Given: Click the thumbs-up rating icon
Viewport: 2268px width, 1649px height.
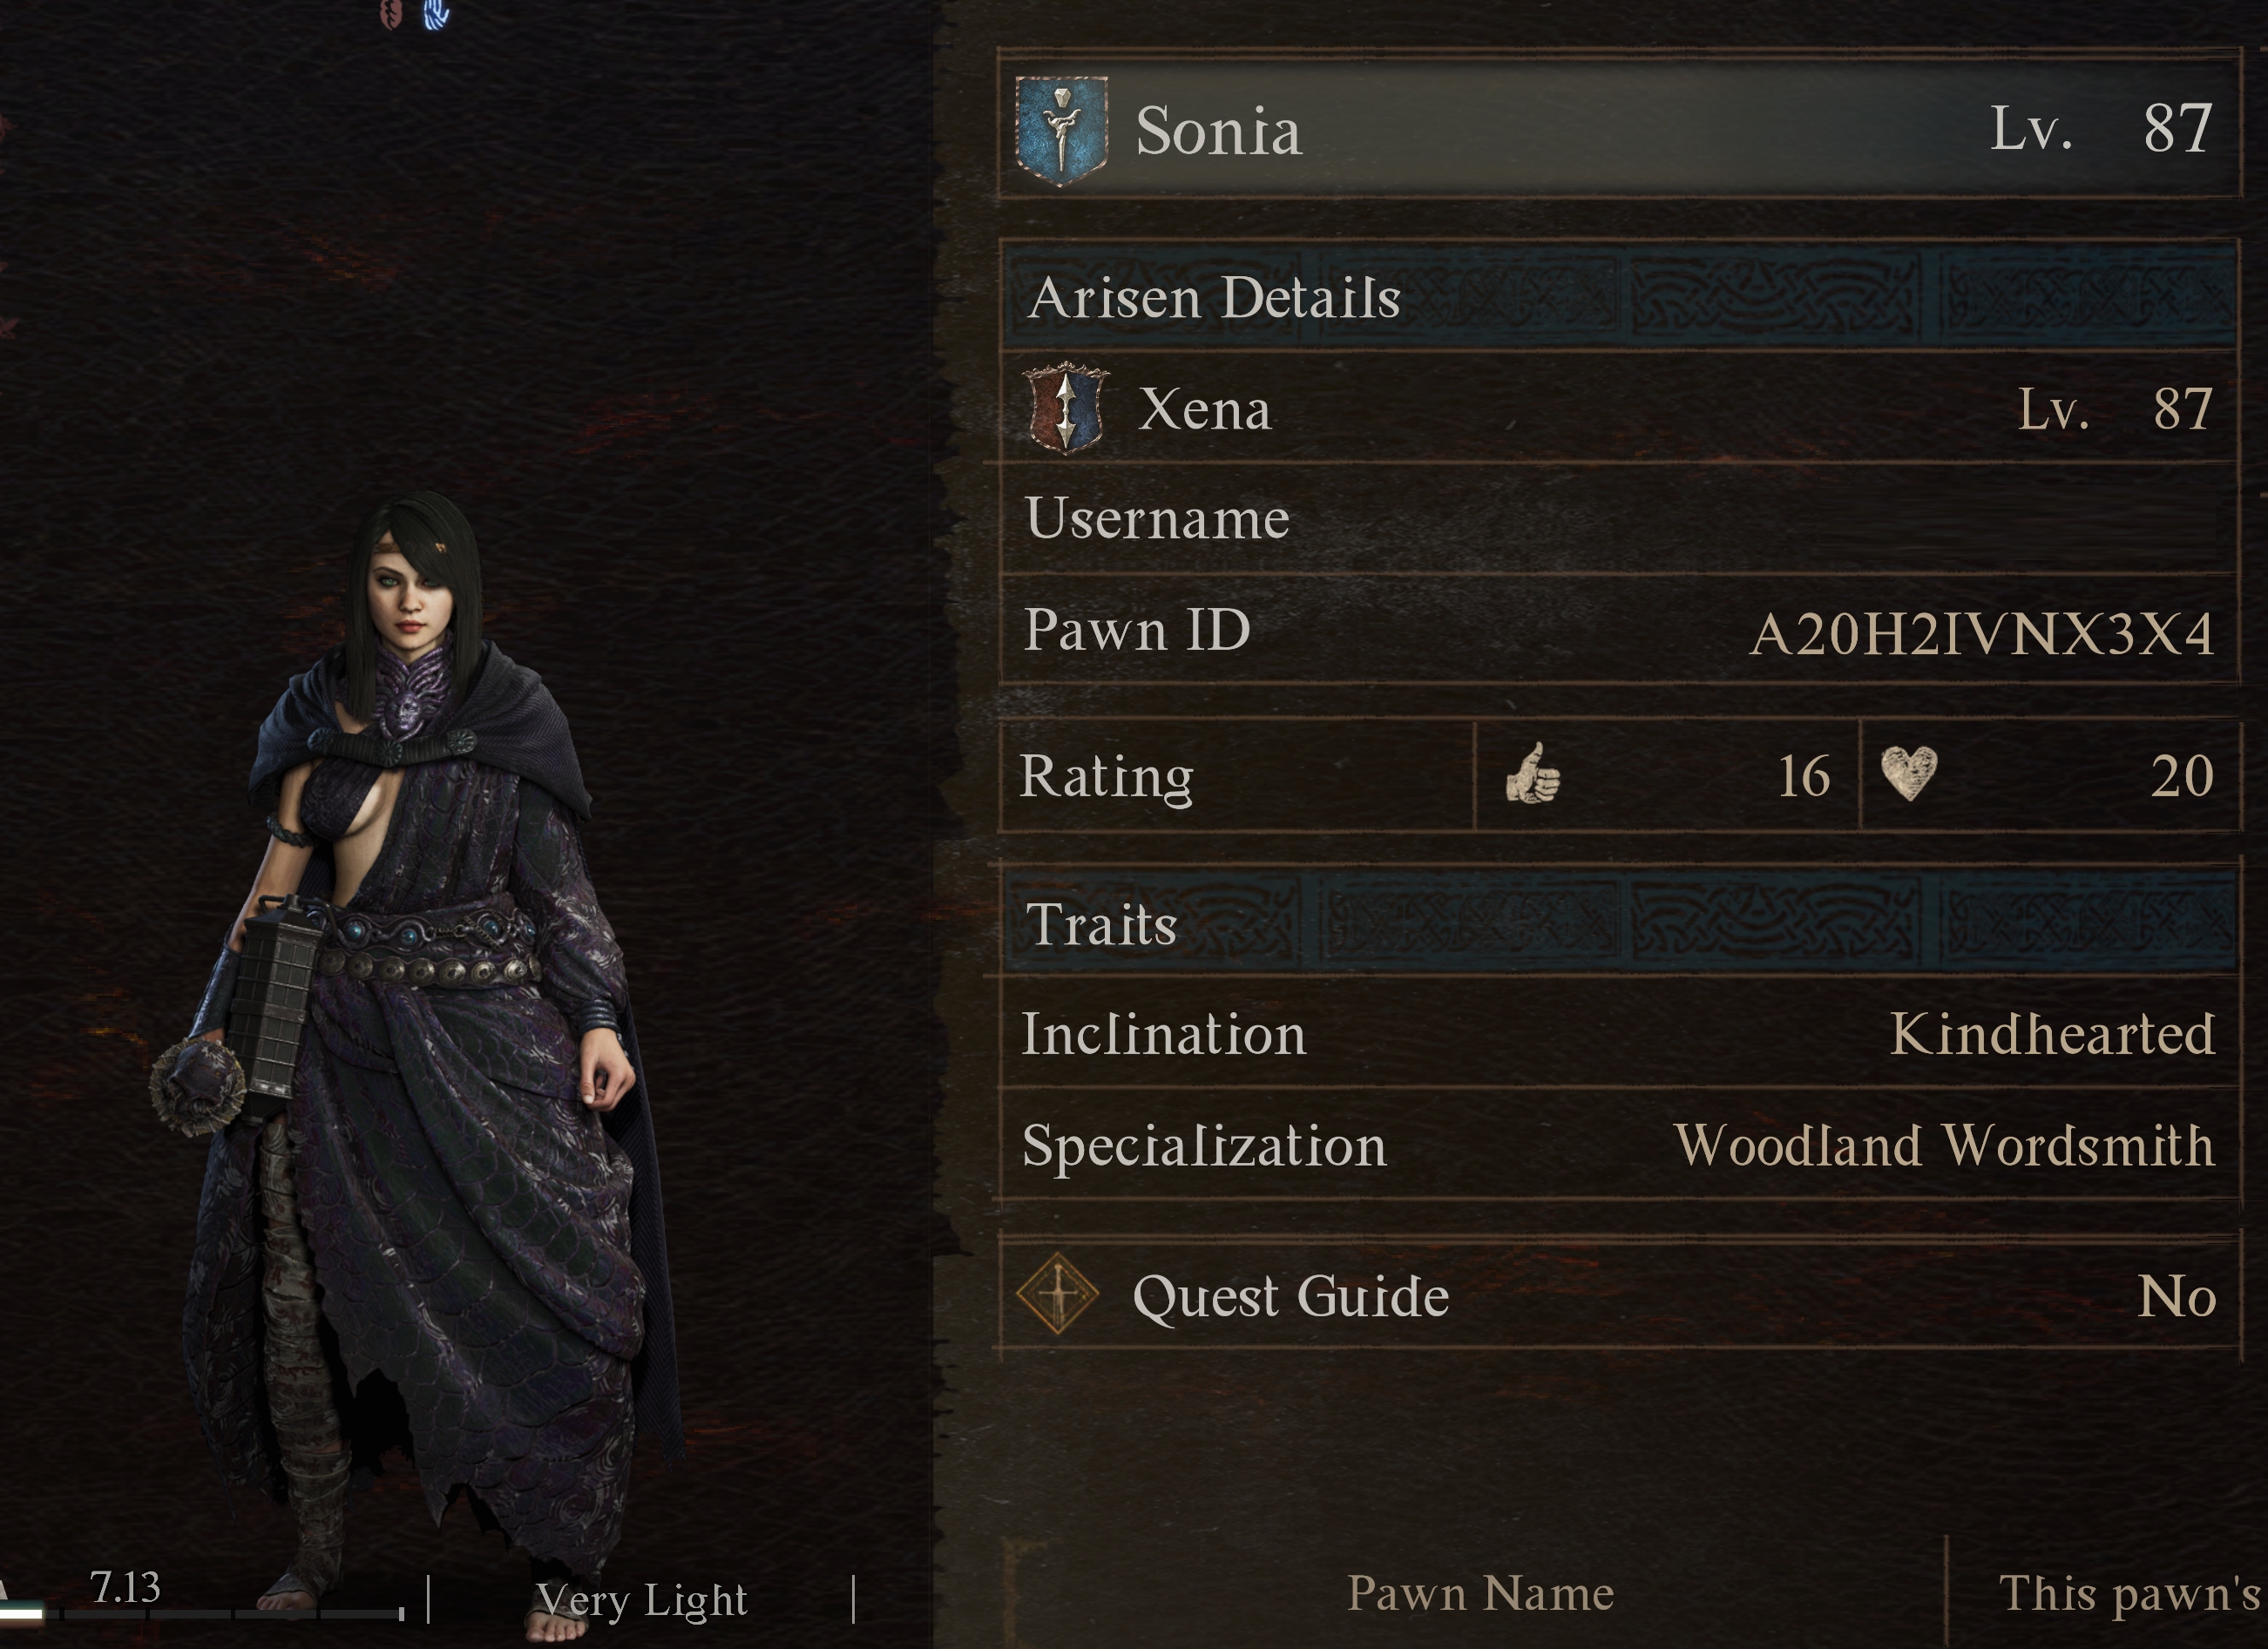Looking at the screenshot, I should coord(1533,774).
